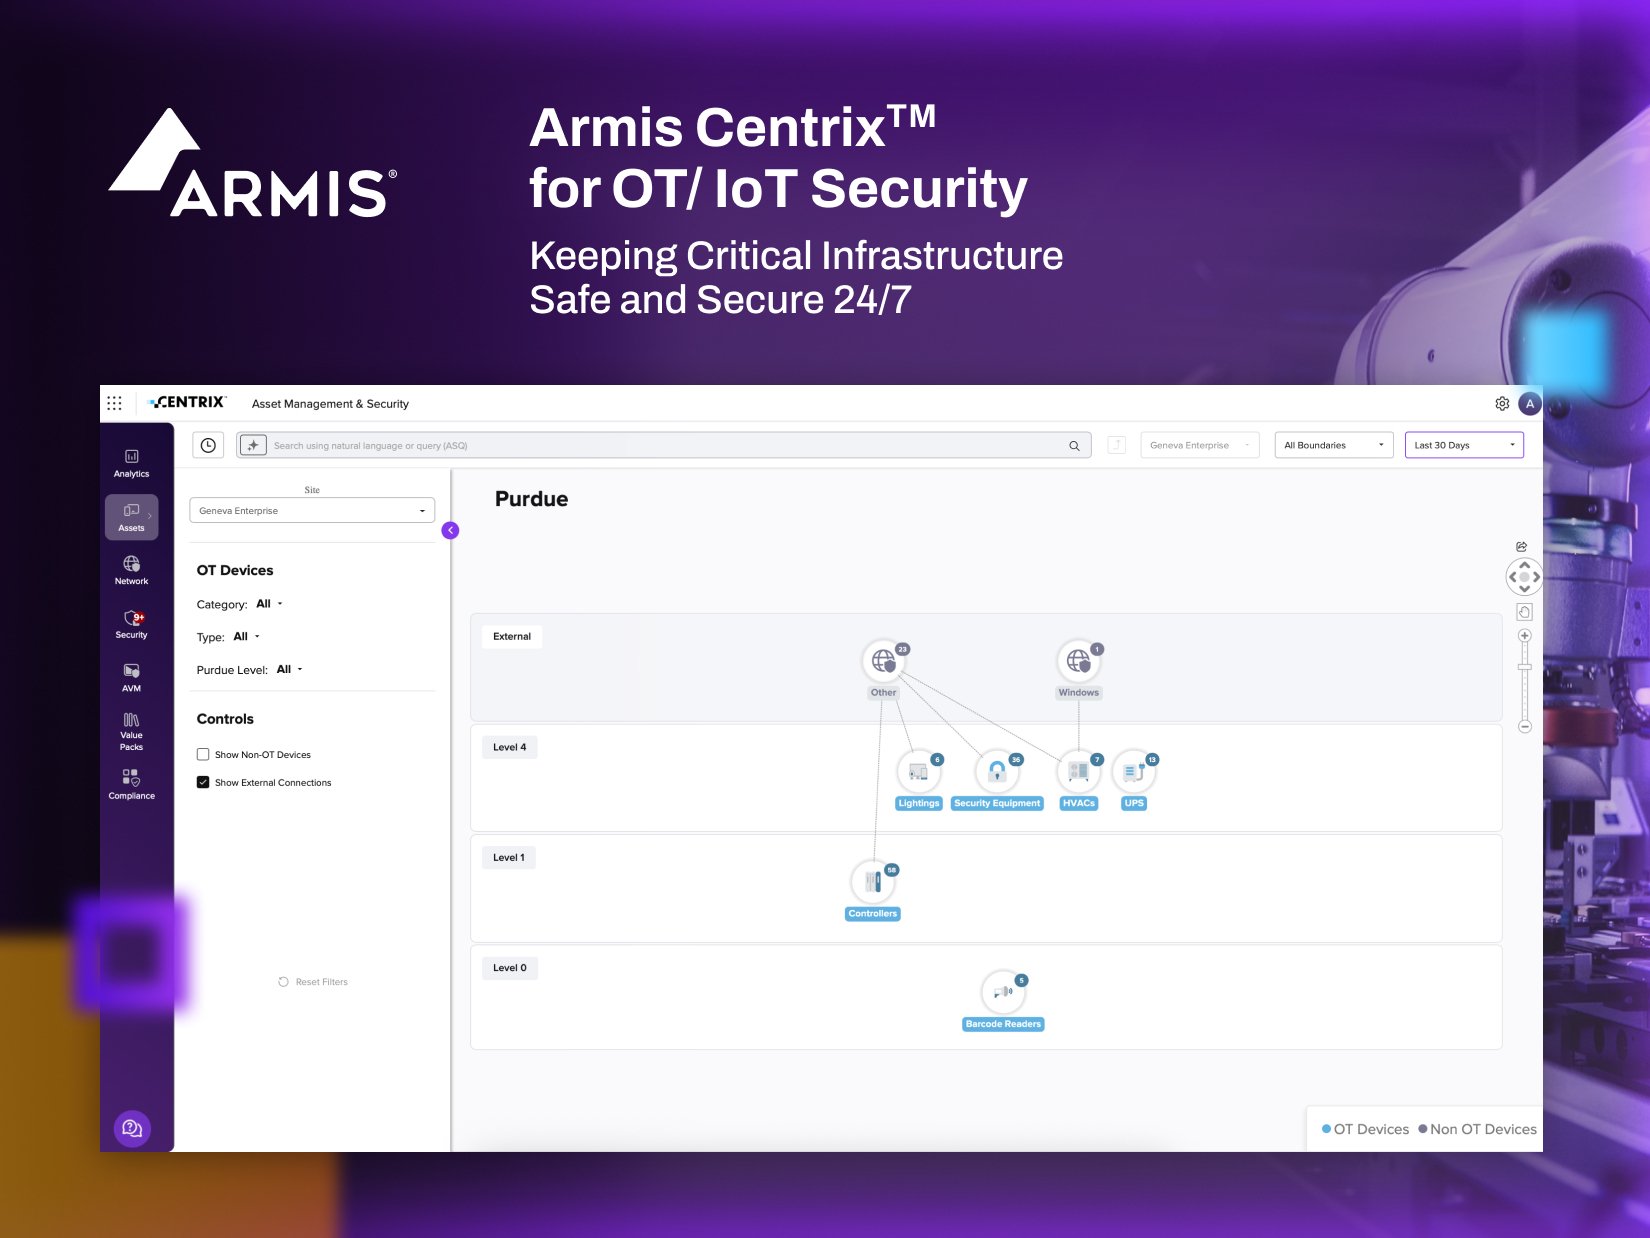
Task: Open the All Boundaries dropdown
Action: (1334, 445)
